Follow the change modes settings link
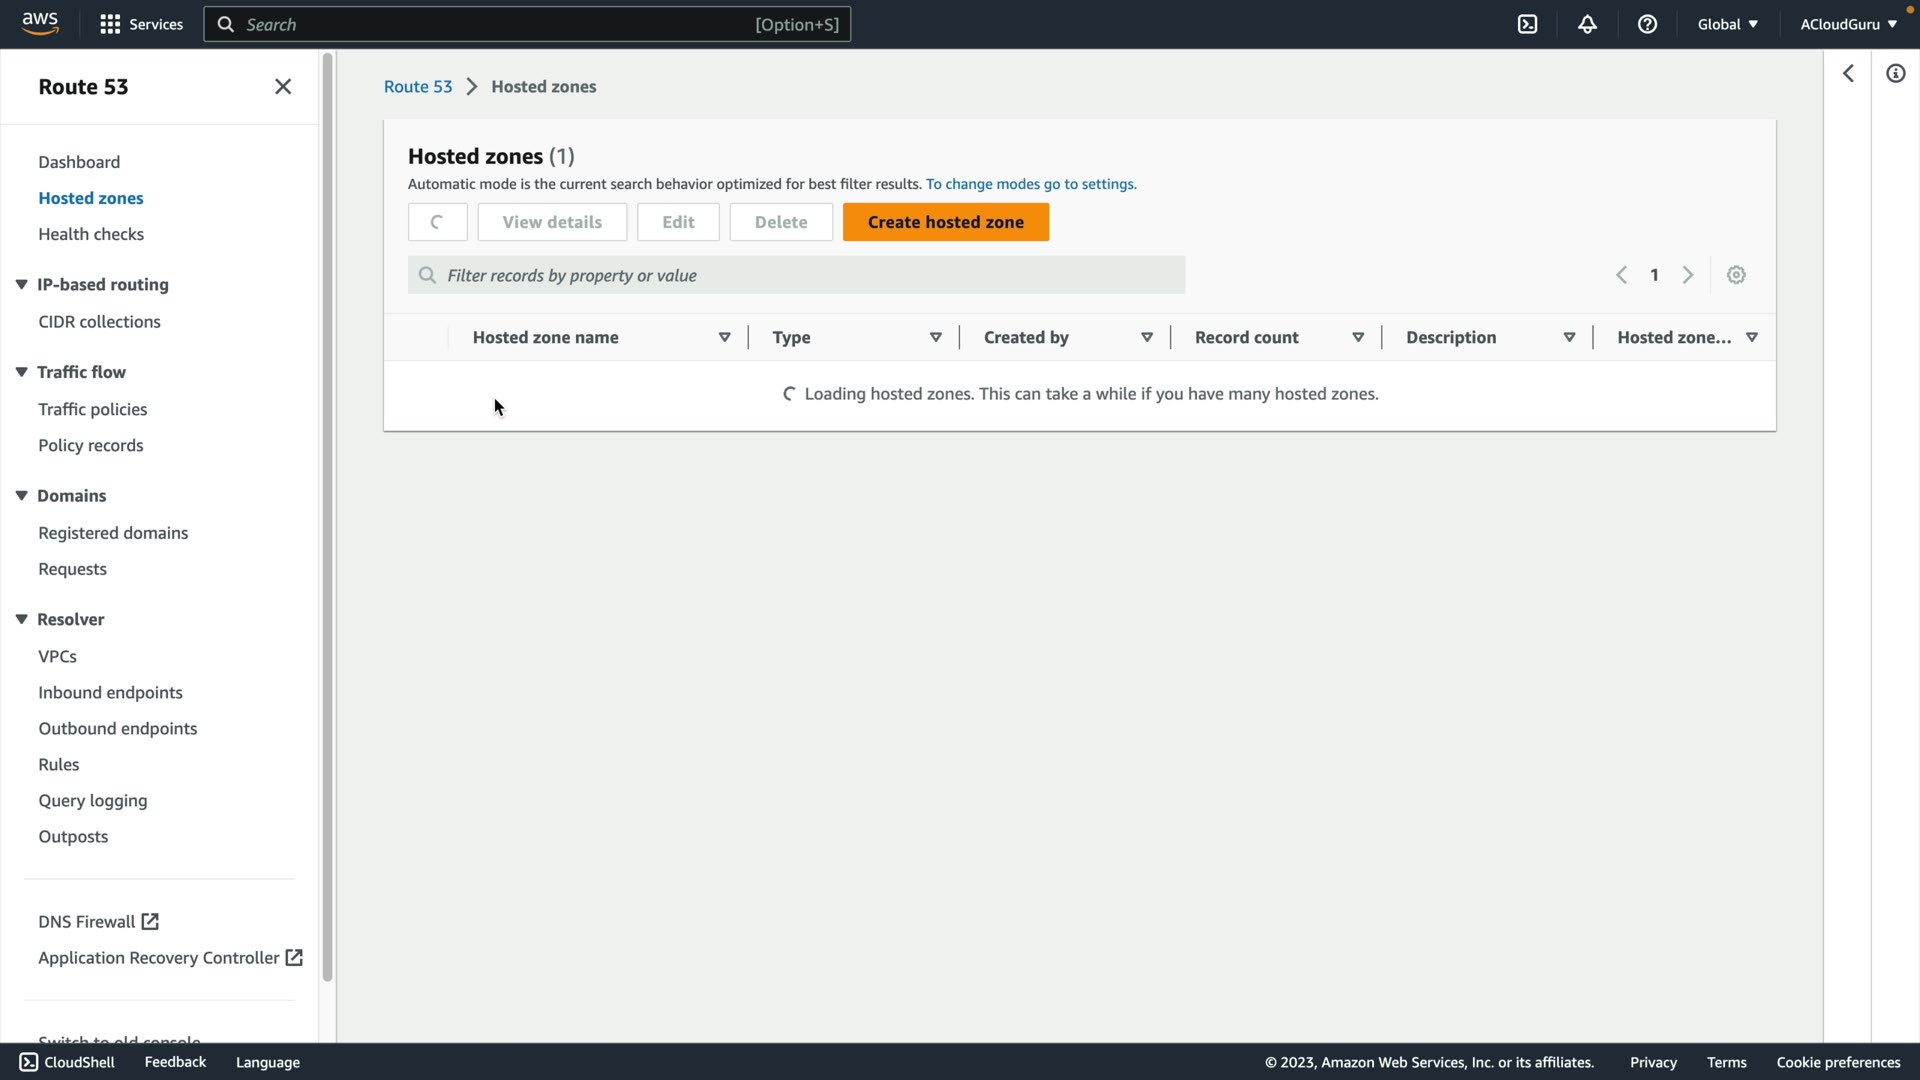The image size is (1920, 1080). point(1030,184)
